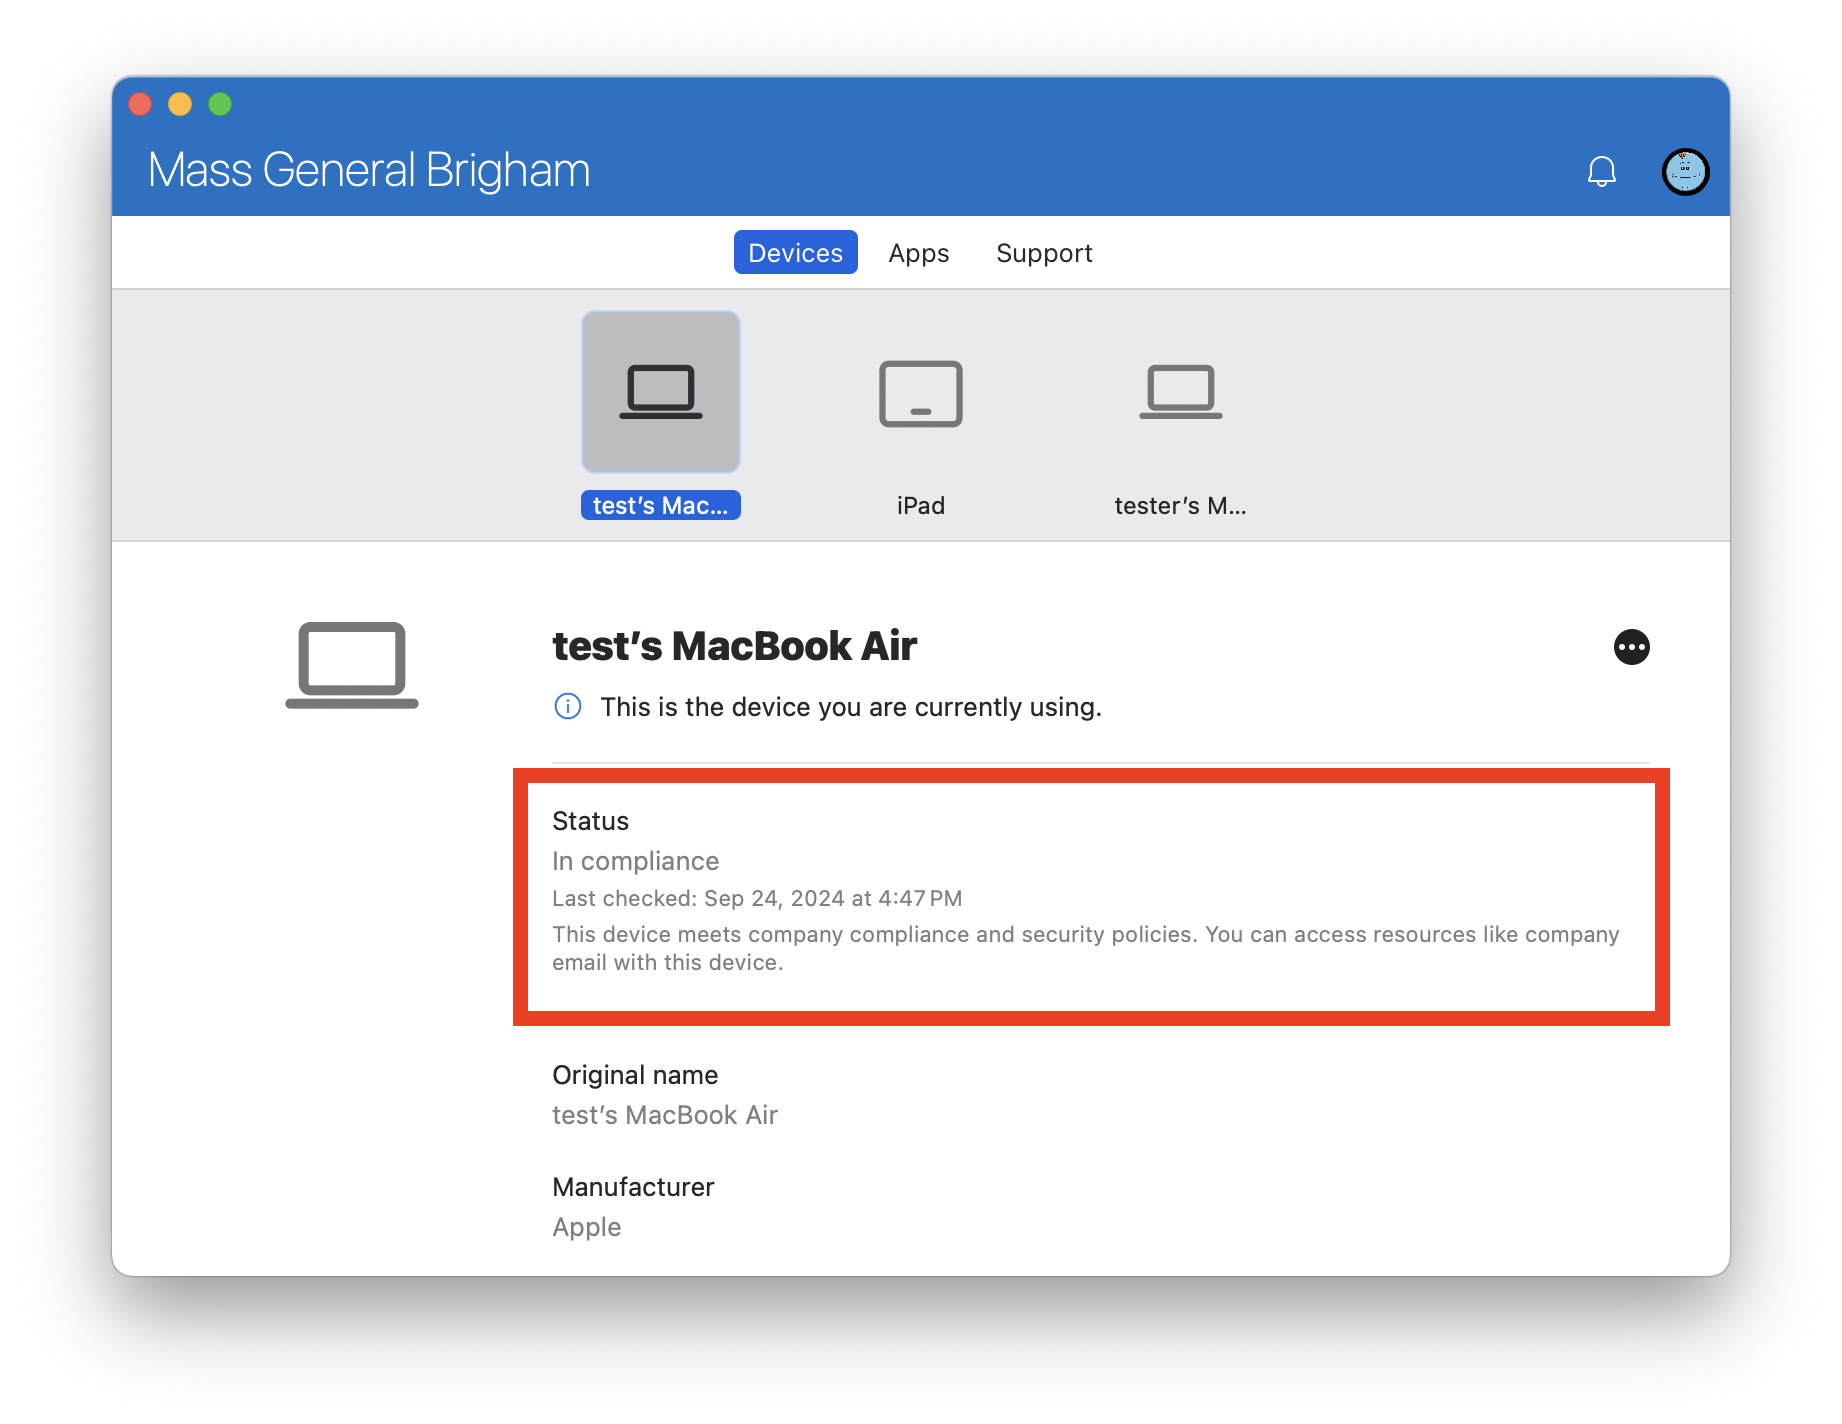Open the three-dot more options menu

[1631, 647]
